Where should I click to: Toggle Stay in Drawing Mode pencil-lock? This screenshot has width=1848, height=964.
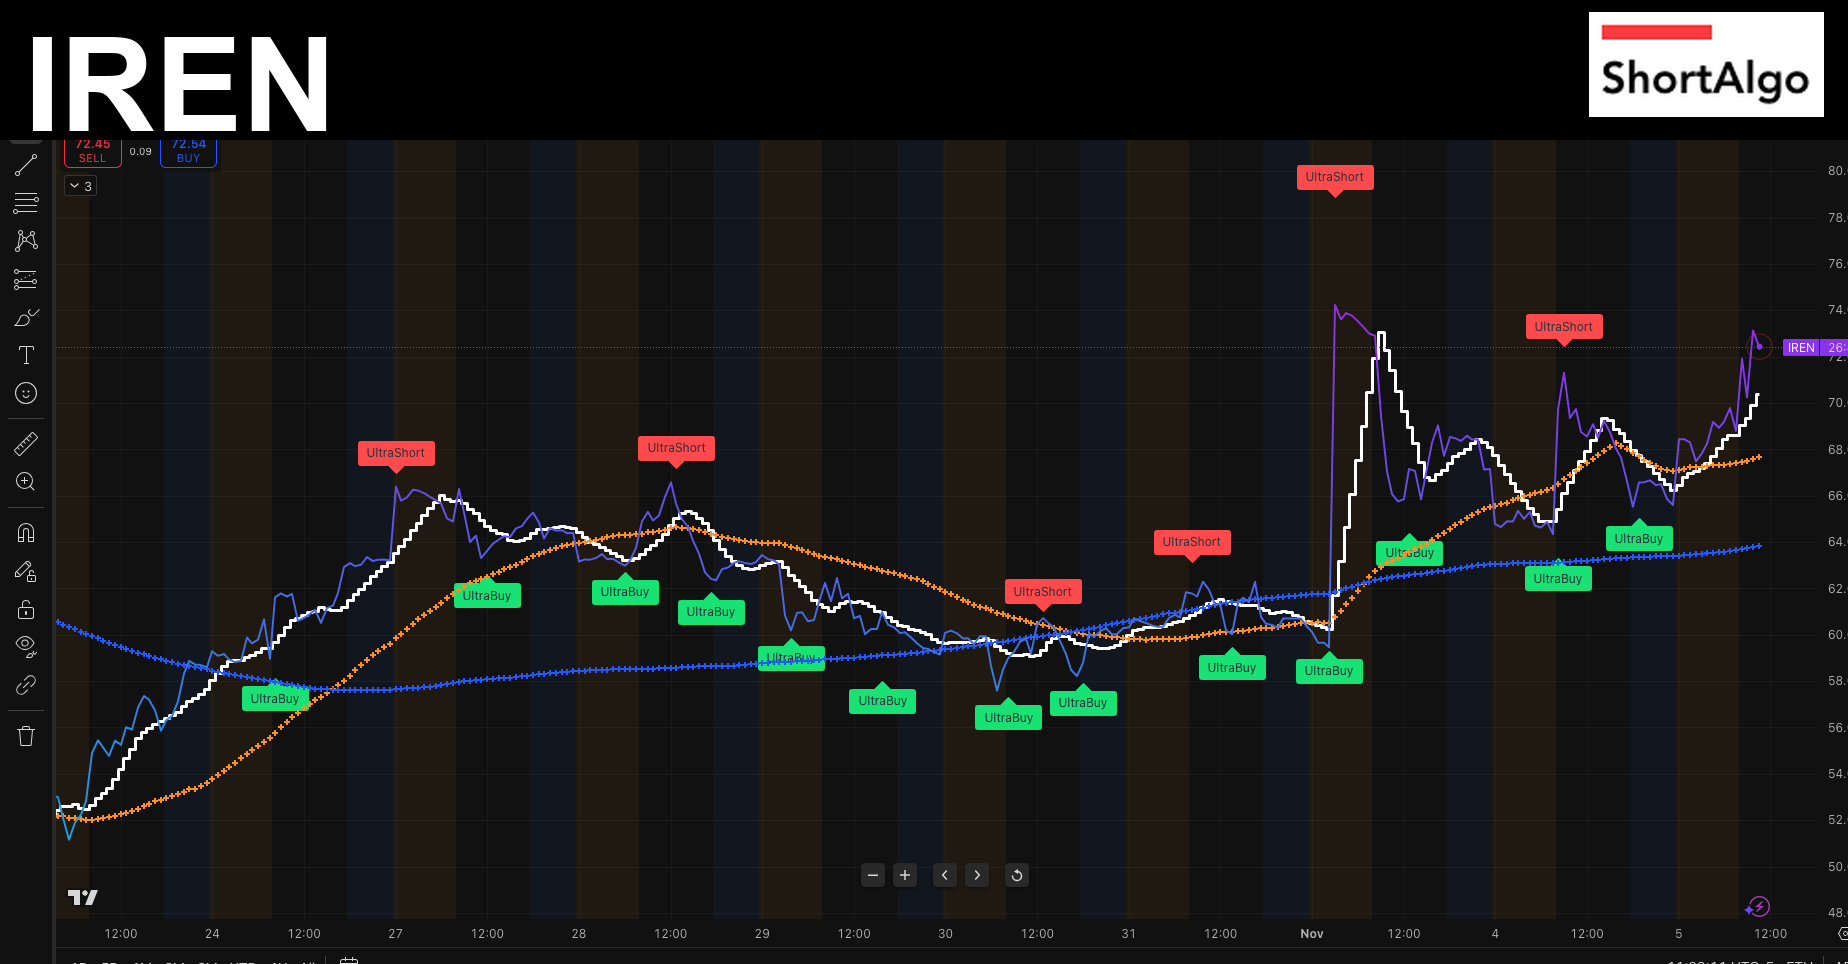point(26,571)
